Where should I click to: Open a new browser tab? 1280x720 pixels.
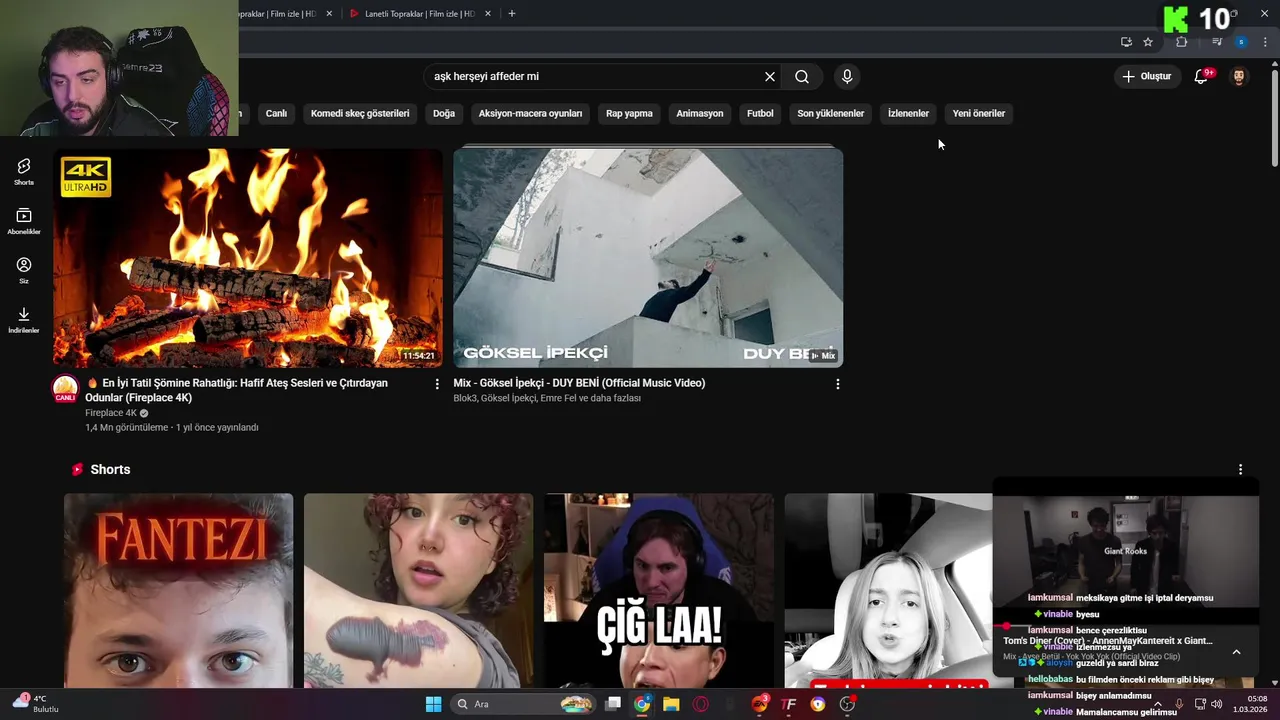coord(512,13)
